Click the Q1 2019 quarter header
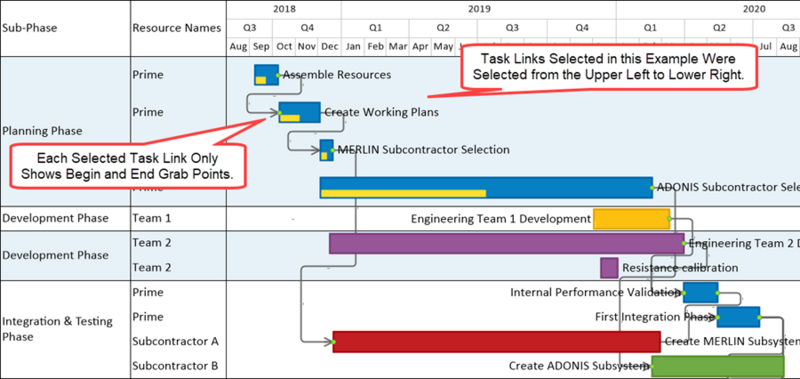This screenshot has width=800, height=379. [x=376, y=28]
